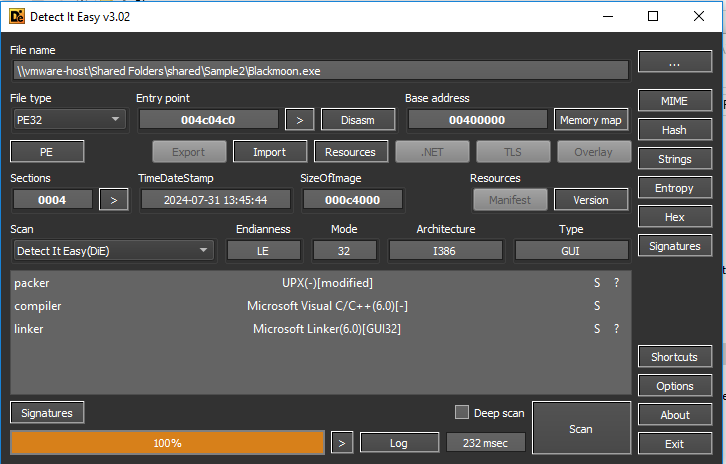Image resolution: width=726 pixels, height=464 pixels.
Task: Select the Microsoft Linker(6.0)[GUI32] result
Action: coord(327,329)
